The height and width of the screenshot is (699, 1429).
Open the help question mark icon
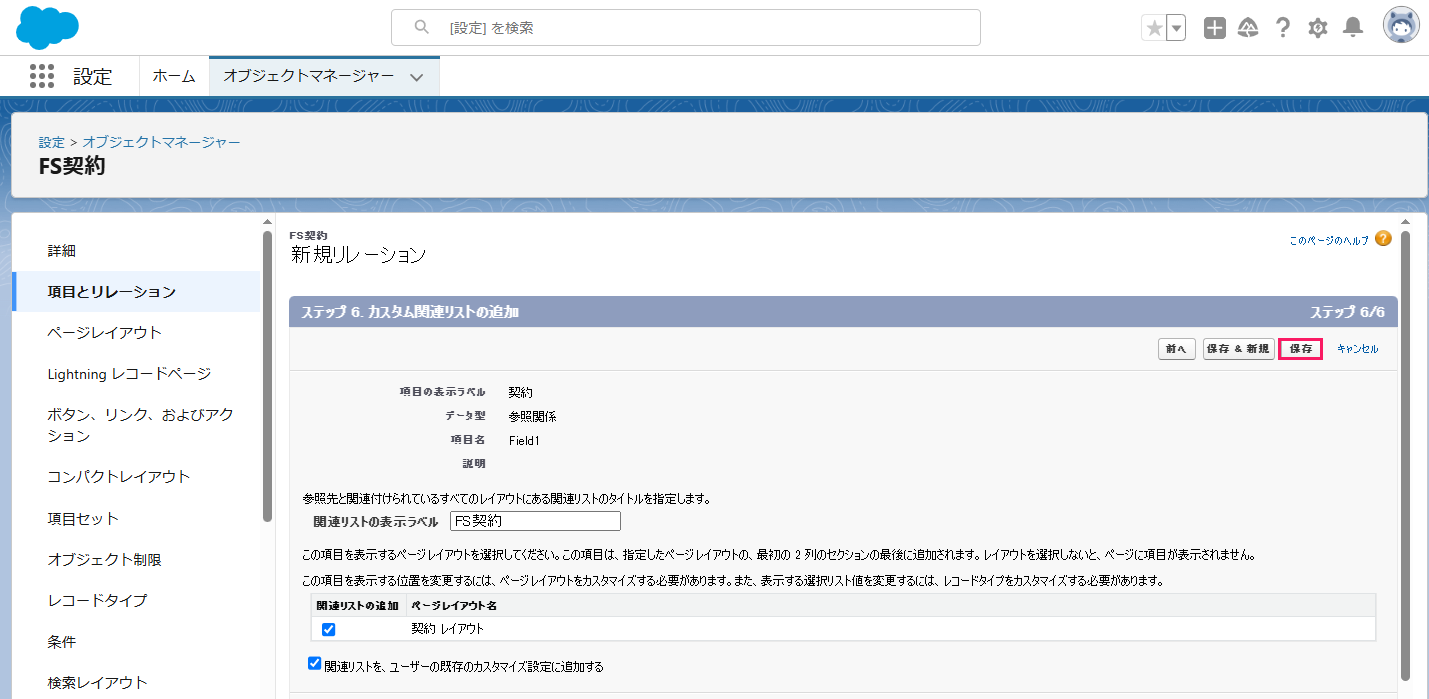[x=1283, y=28]
